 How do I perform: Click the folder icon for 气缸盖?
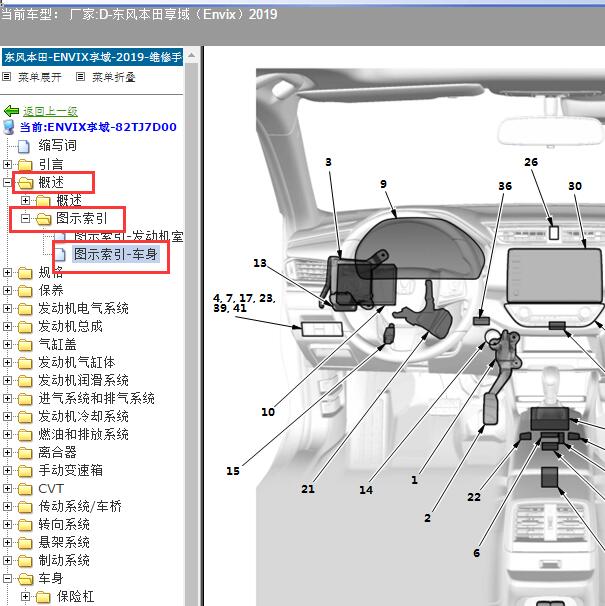pos(25,345)
